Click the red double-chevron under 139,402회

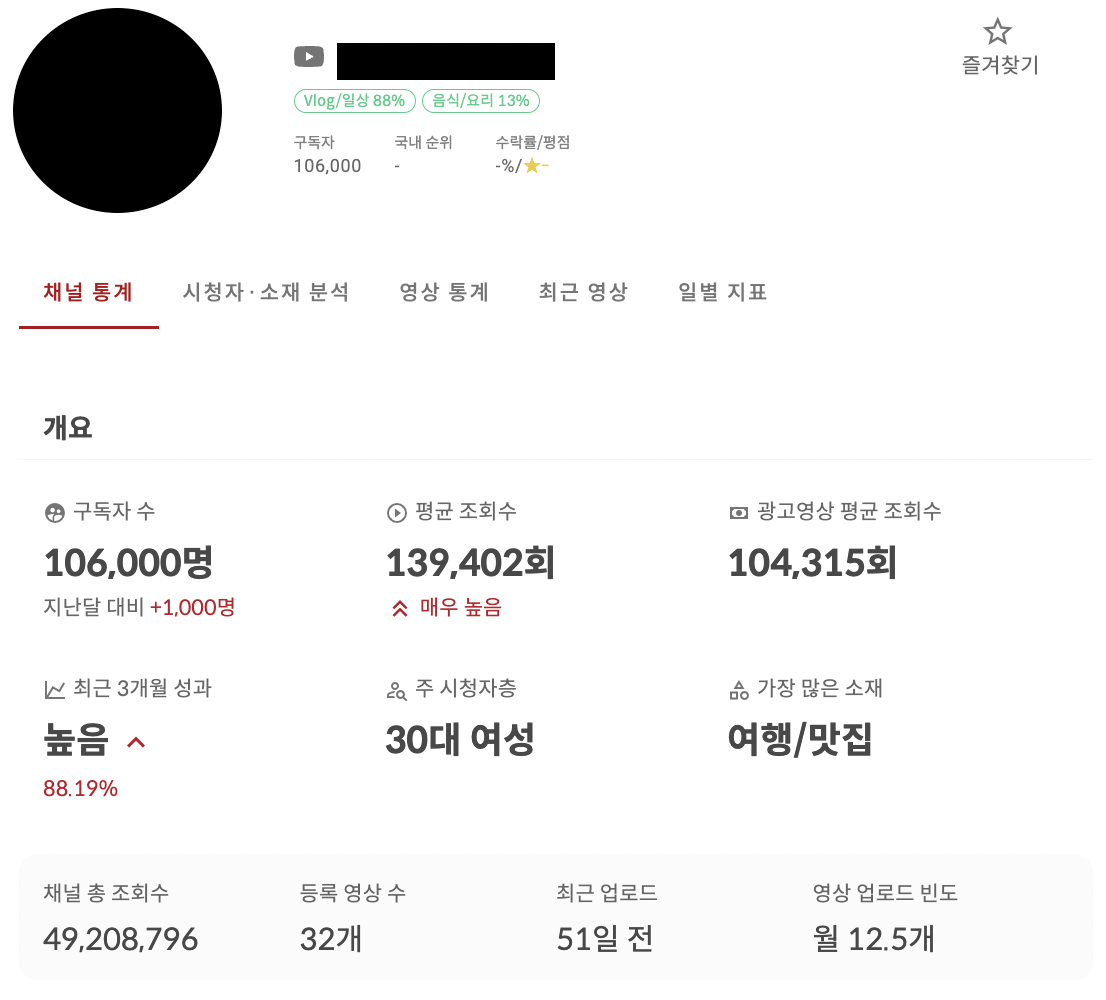[401, 607]
